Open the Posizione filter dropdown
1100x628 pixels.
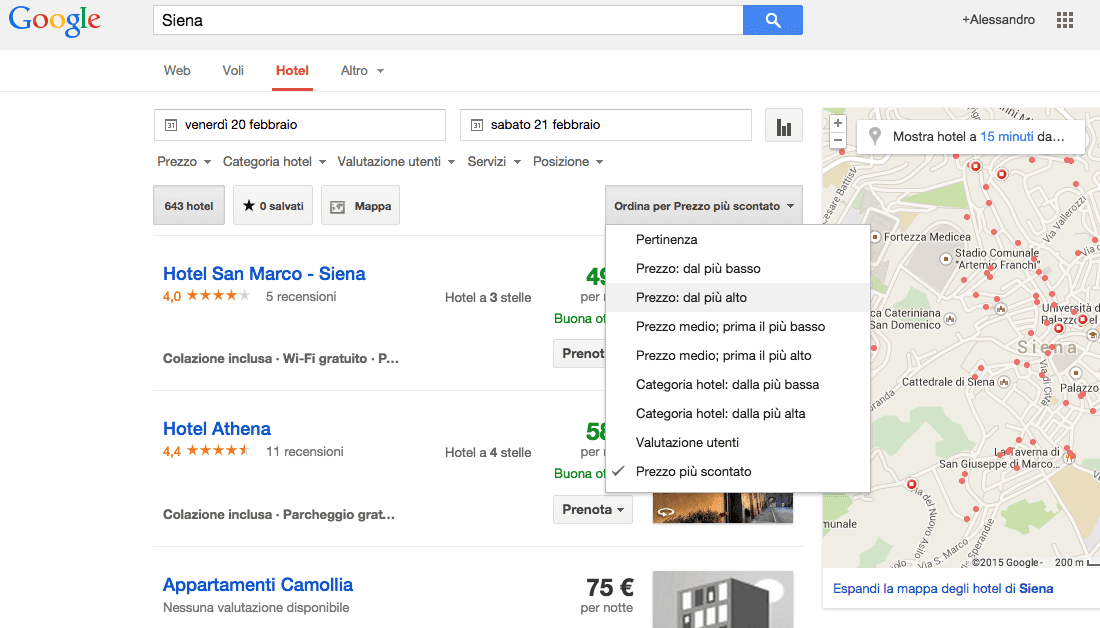click(x=568, y=161)
